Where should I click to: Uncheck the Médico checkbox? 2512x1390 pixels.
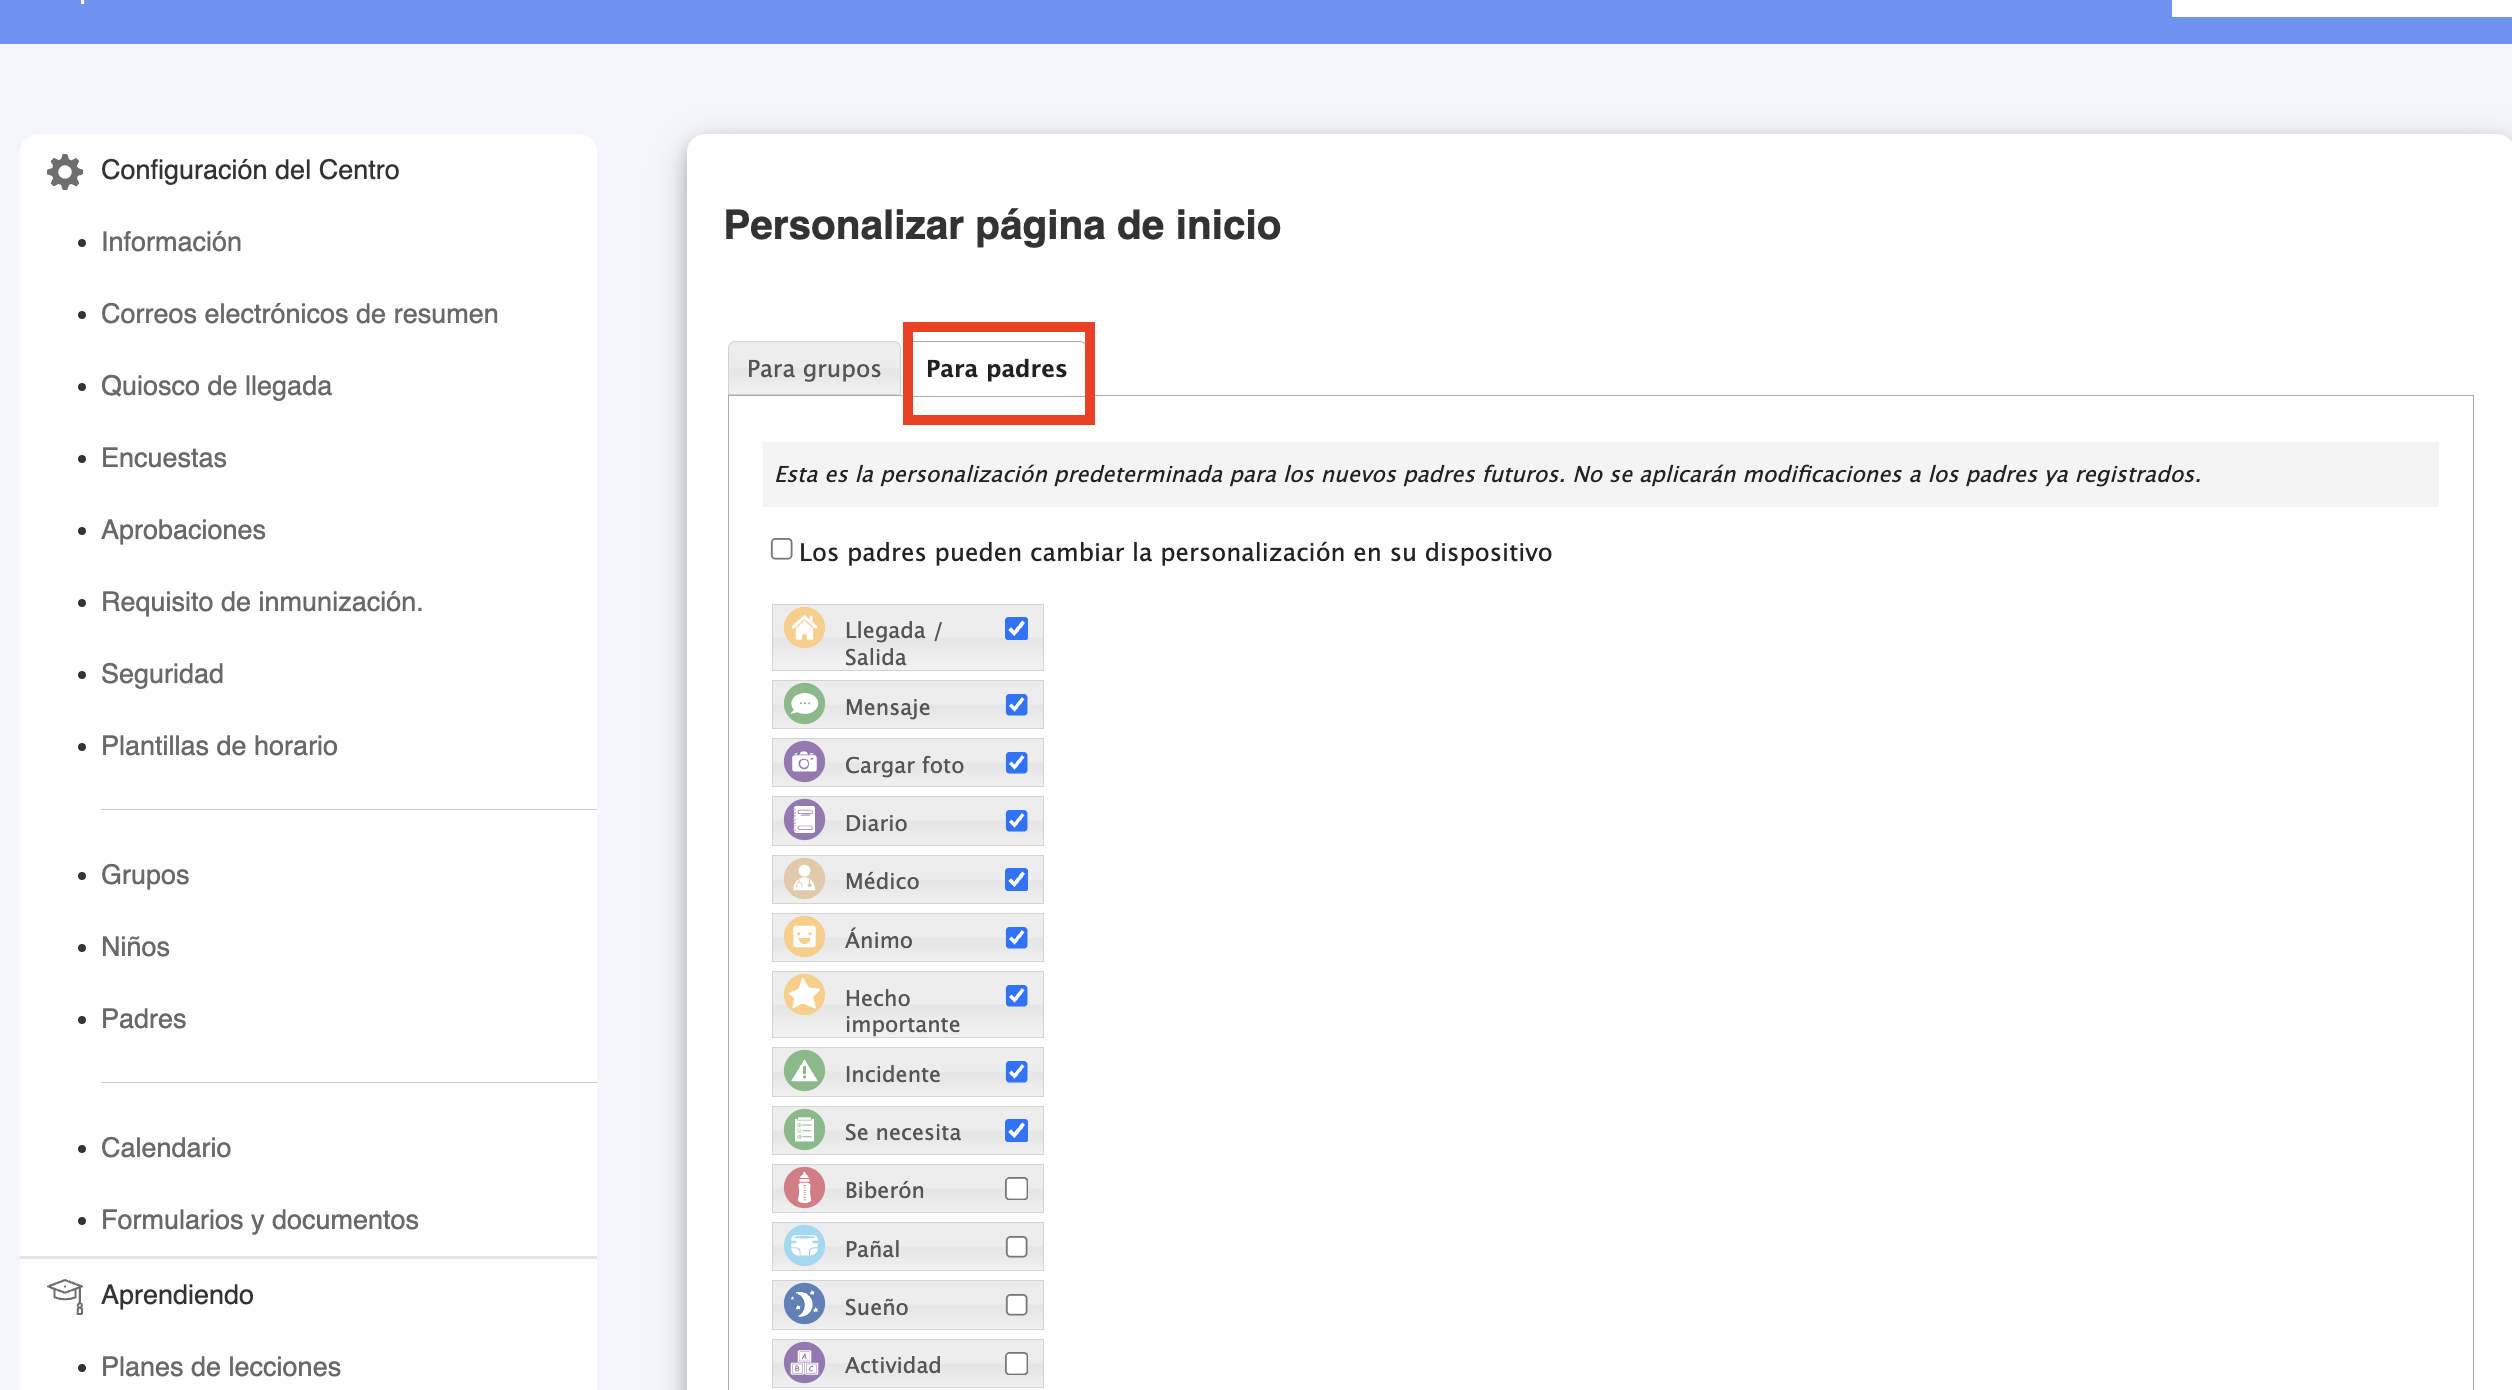click(1016, 879)
